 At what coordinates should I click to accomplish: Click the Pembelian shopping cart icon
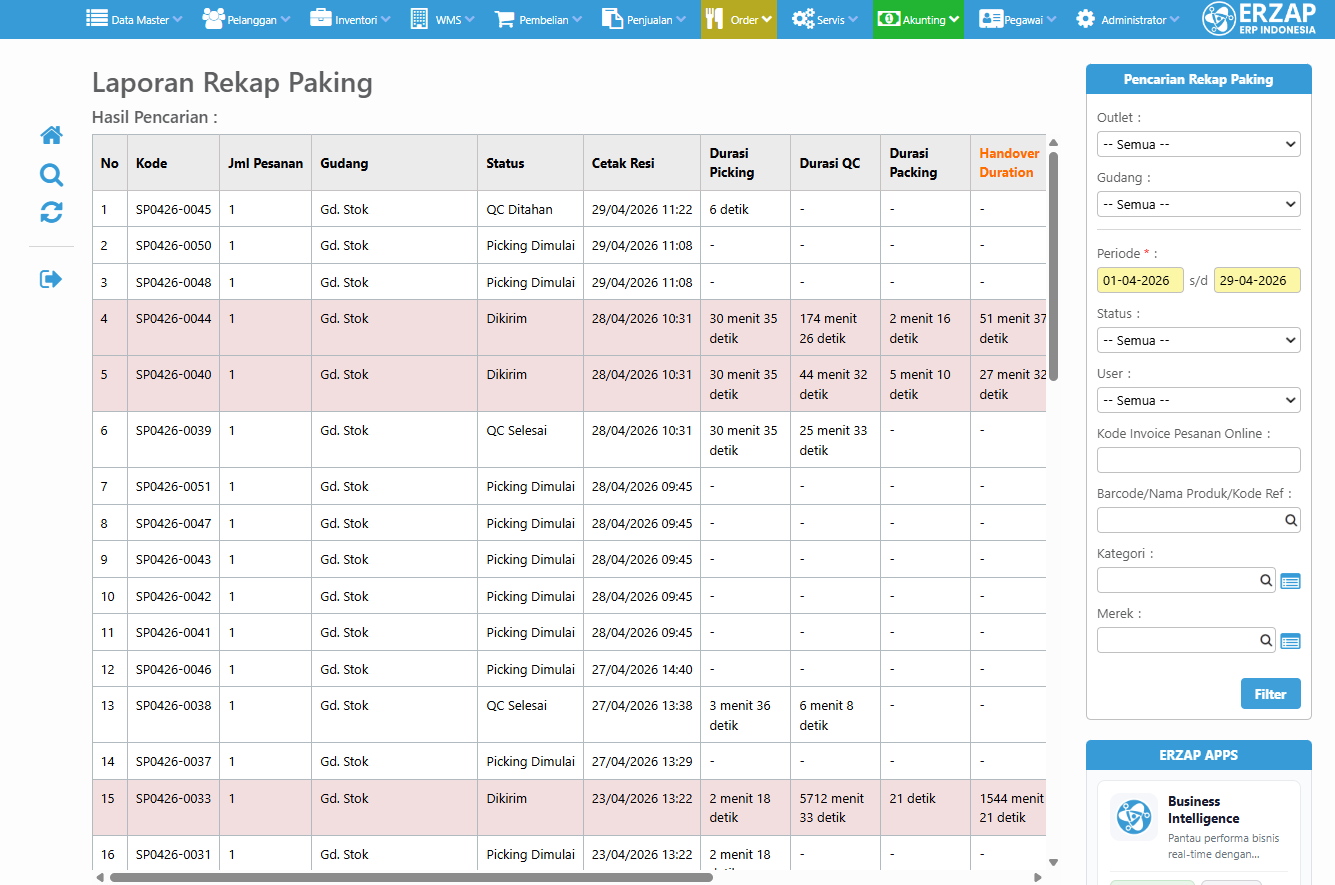[x=505, y=18]
